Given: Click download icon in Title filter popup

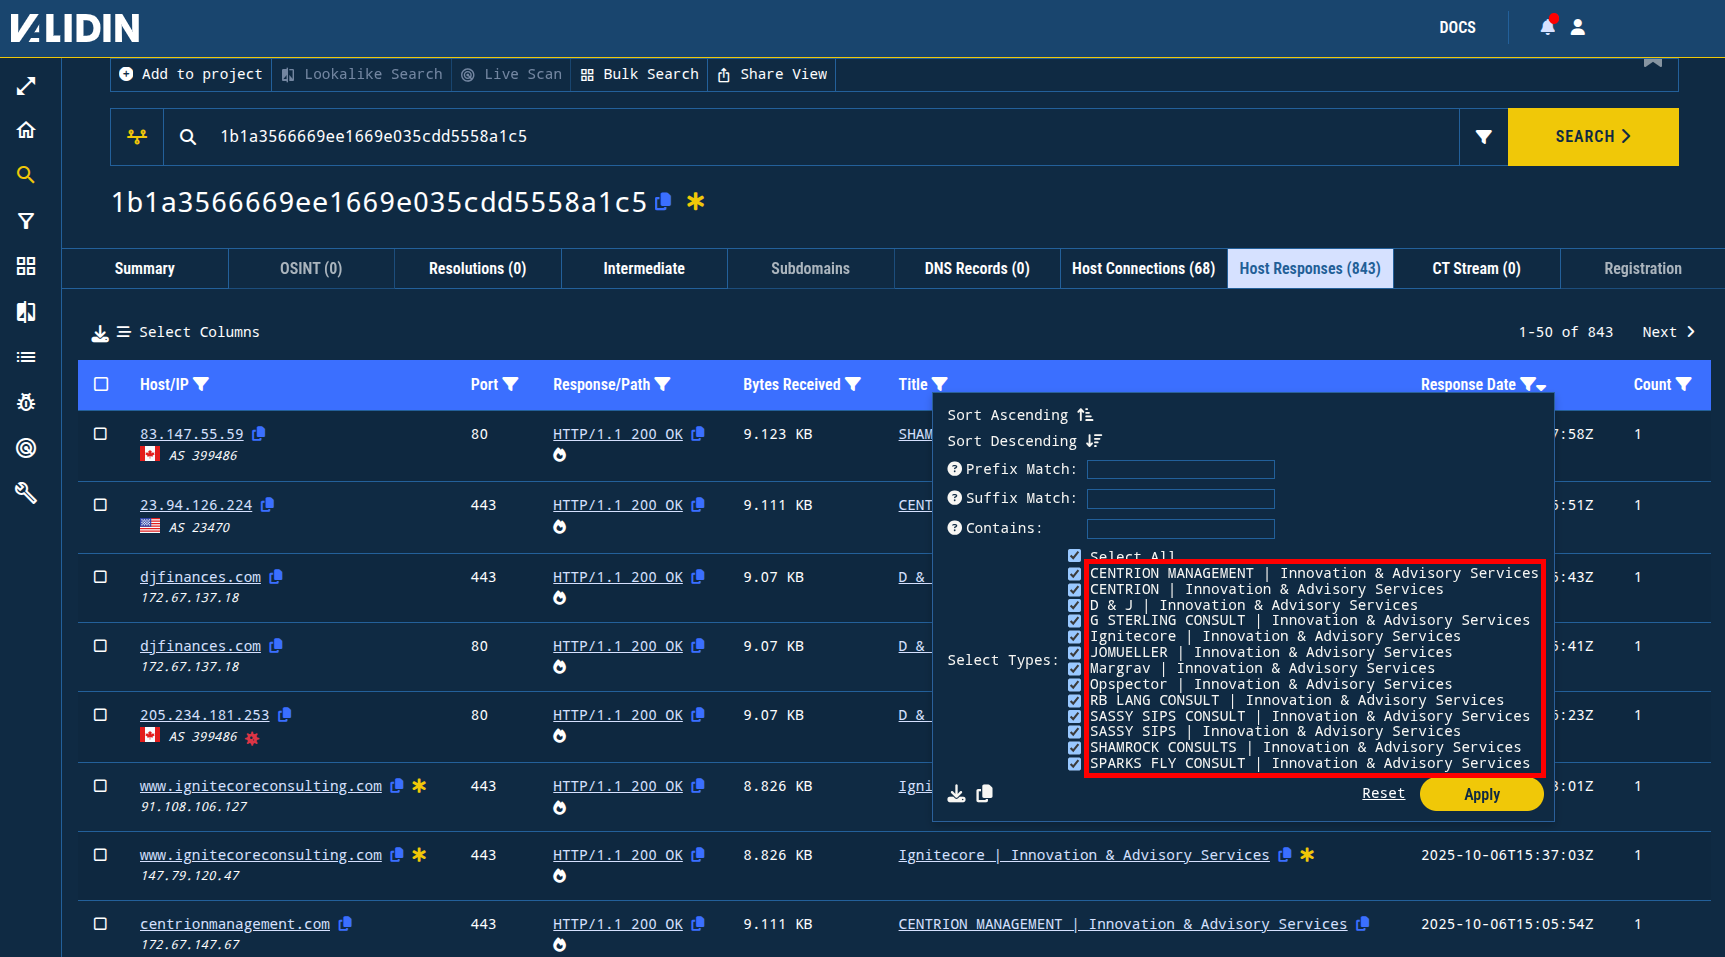Looking at the screenshot, I should point(957,793).
